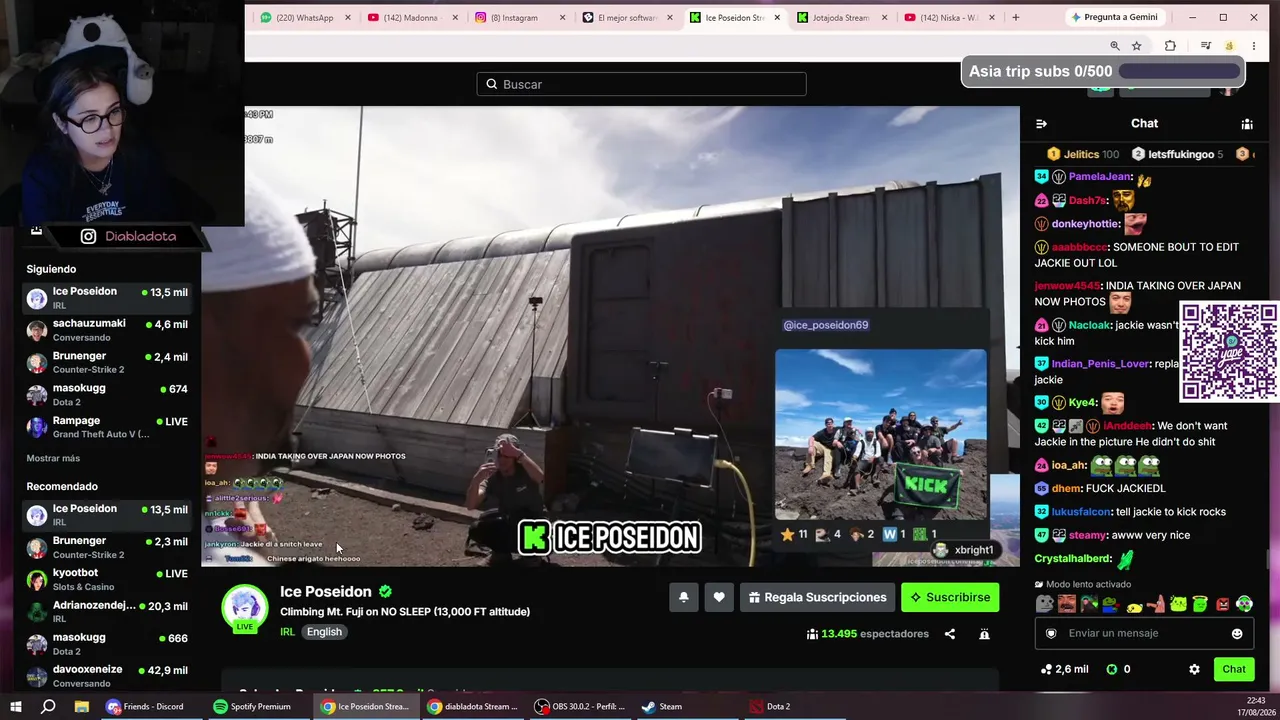Image resolution: width=1280 pixels, height=720 pixels.
Task: Open Chrome media control icon
Action: pos(1206,46)
